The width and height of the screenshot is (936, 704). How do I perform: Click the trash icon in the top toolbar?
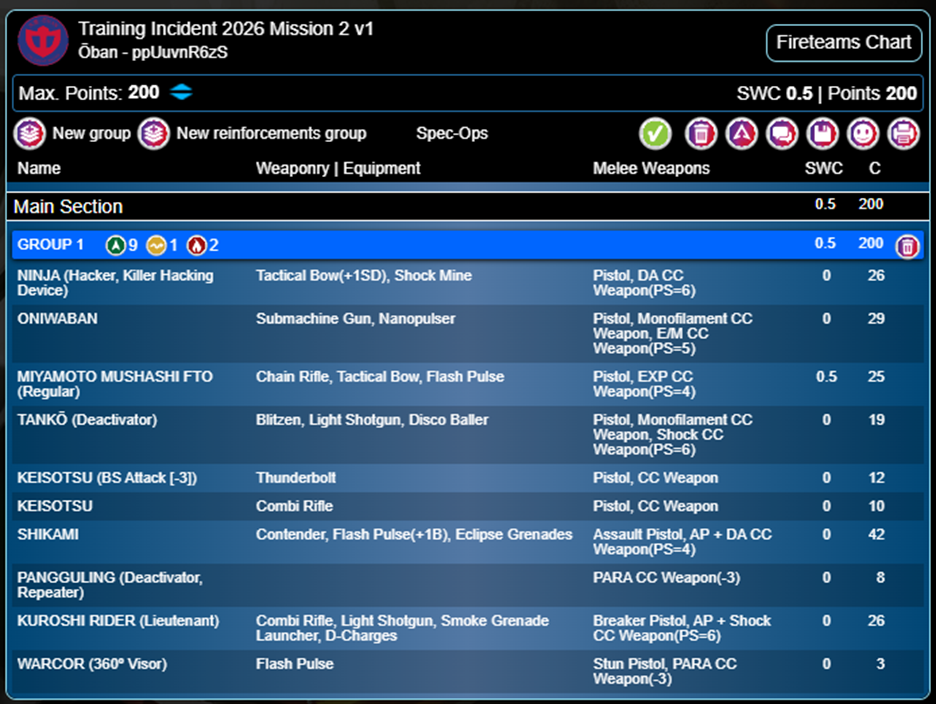701,133
